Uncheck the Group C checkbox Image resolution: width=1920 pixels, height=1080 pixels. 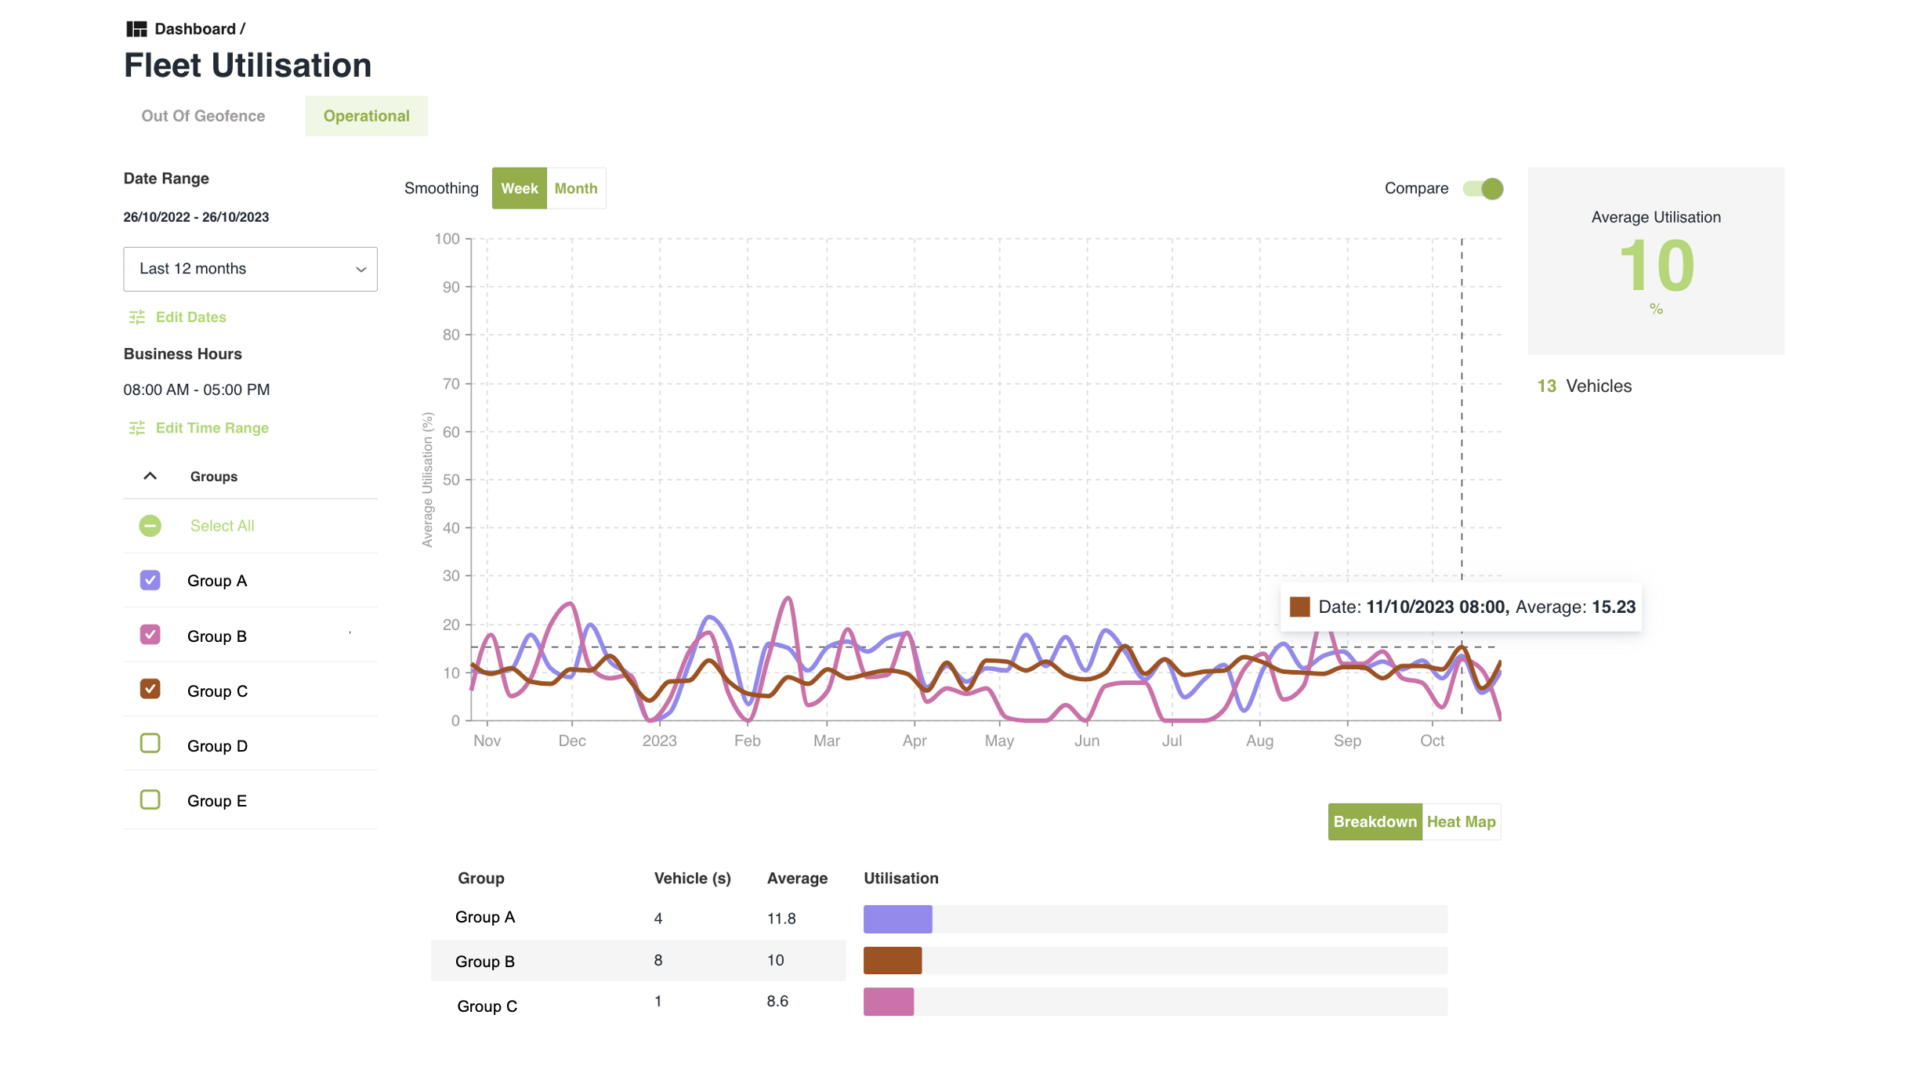[150, 690]
